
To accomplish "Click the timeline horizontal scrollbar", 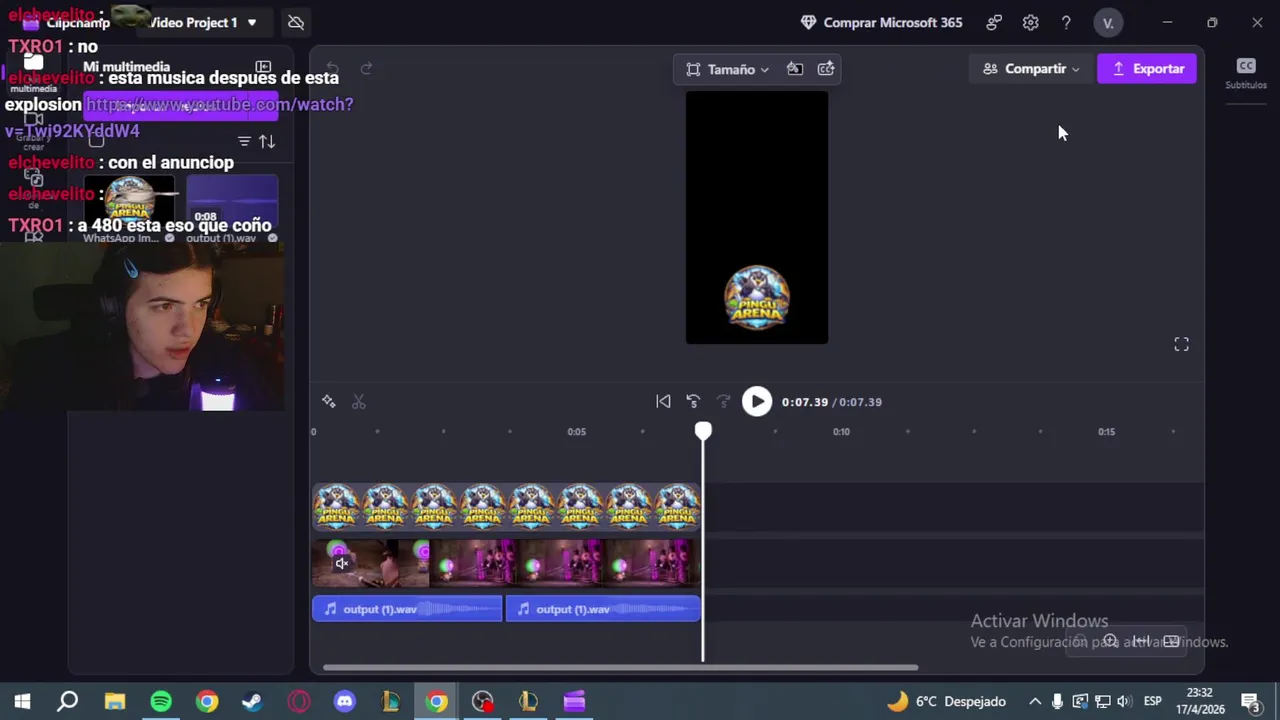I will pyautogui.click(x=620, y=667).
